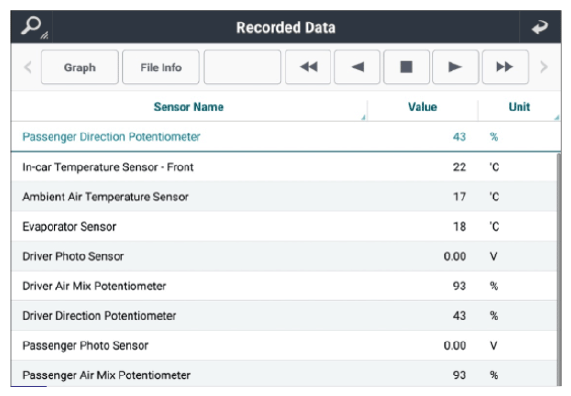Image resolution: width=571 pixels, height=396 pixels.
Task: Select Ambient Air Temperature Sensor row
Action: 284,197
